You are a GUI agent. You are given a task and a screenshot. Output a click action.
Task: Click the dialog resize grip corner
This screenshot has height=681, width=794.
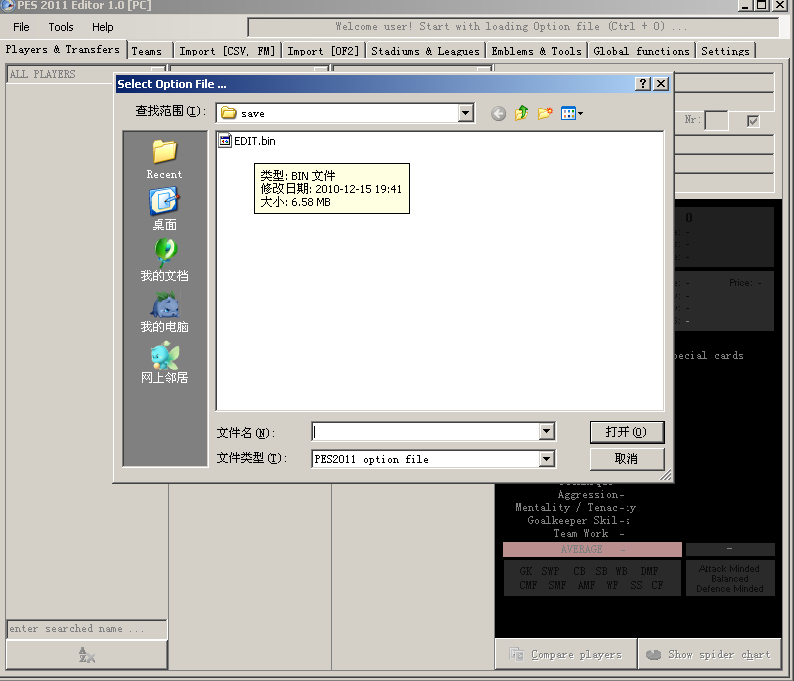pos(666,475)
